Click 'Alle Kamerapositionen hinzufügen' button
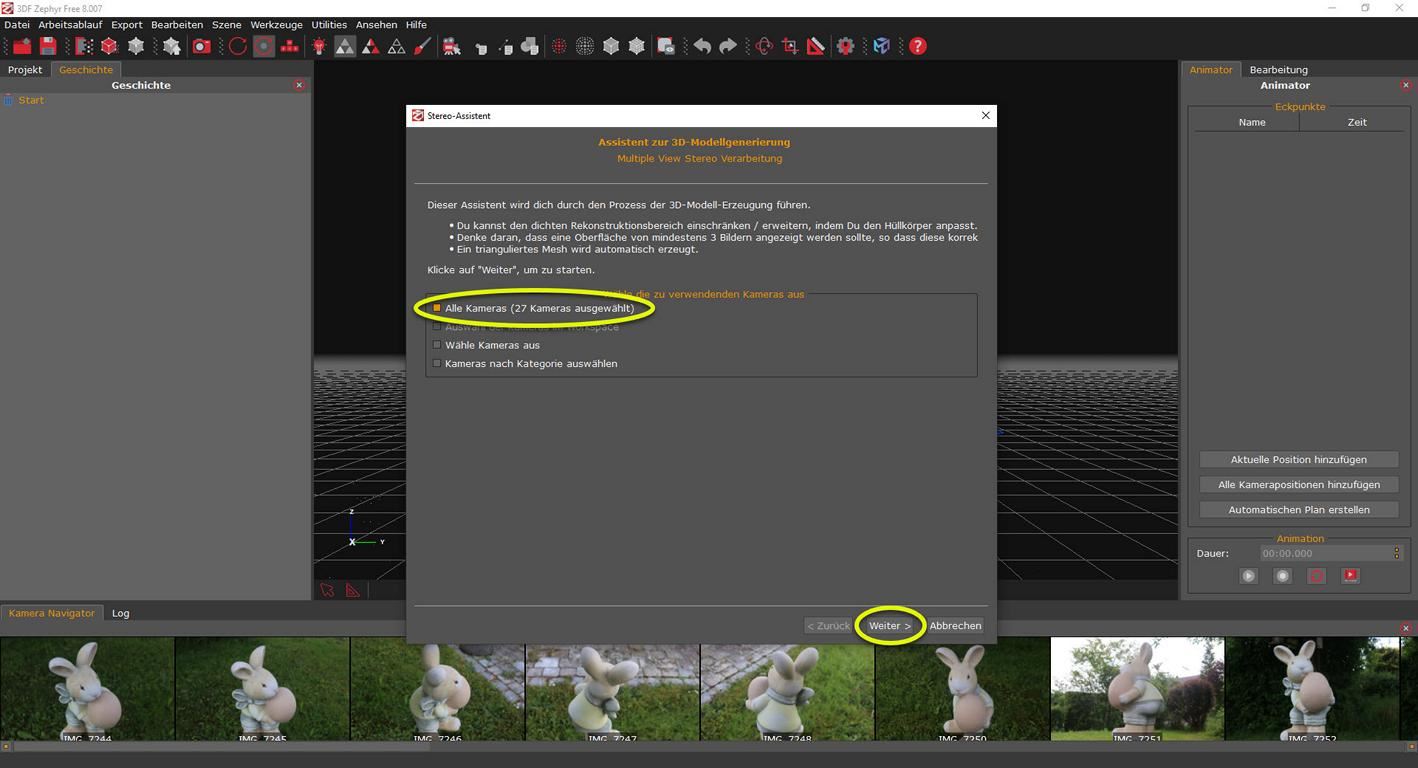The height and width of the screenshot is (768, 1418). click(1298, 485)
